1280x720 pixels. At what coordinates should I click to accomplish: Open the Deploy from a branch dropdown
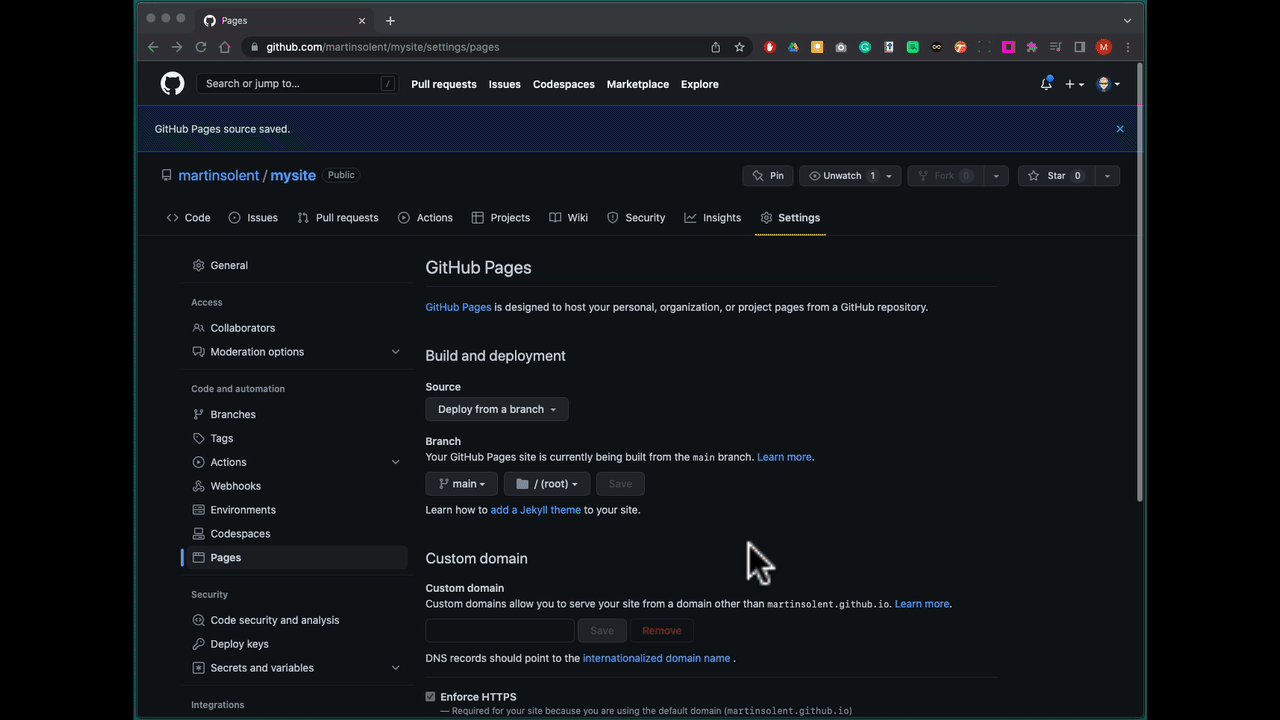497,409
